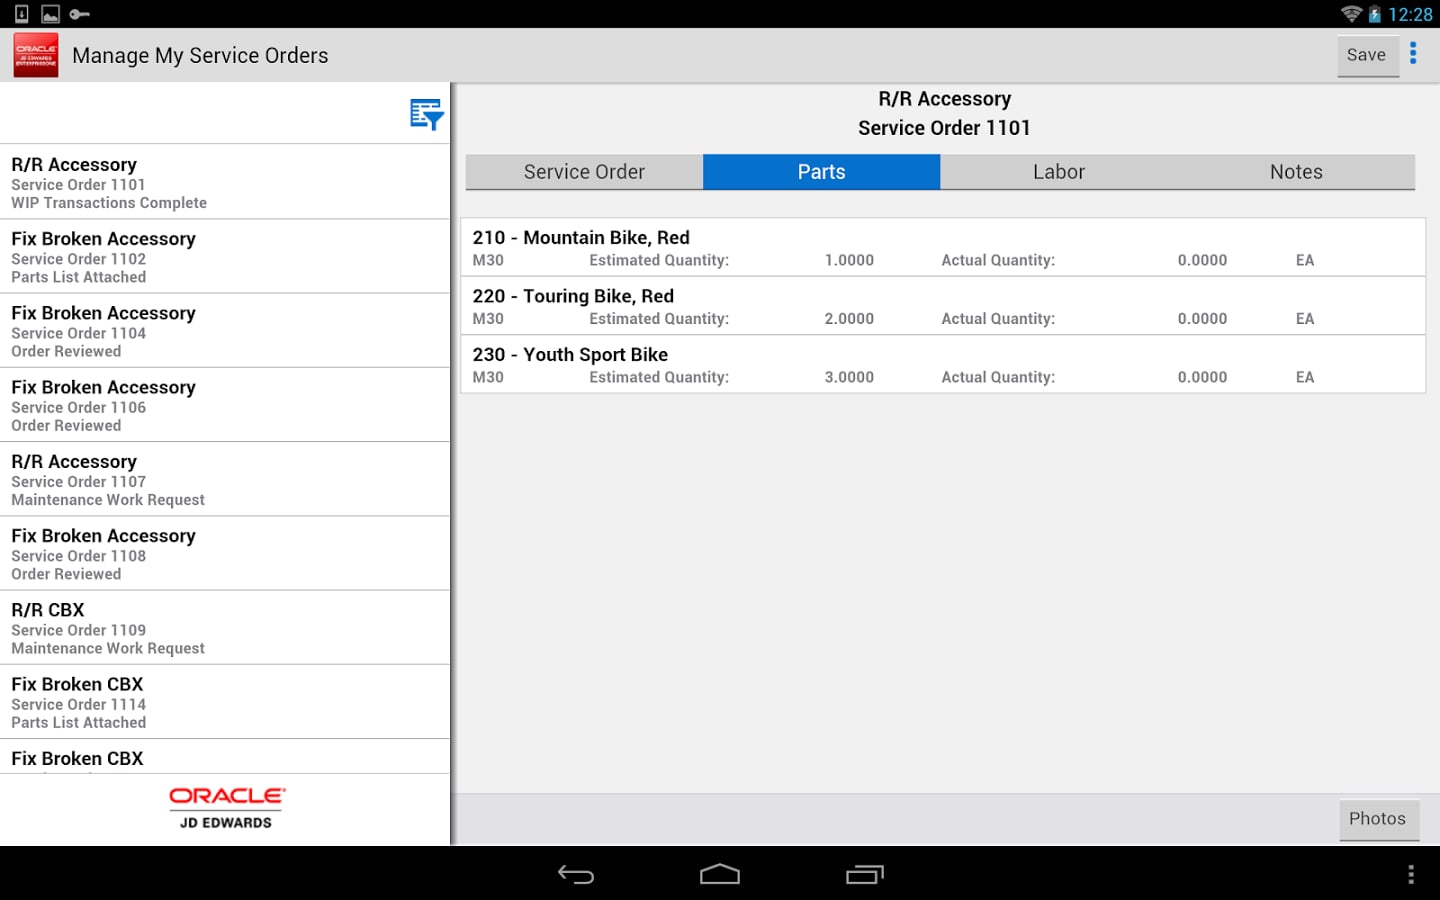Open Service Order 1108 Fix Broken Accessory
Screen dimensions: 1440x900
pos(225,554)
